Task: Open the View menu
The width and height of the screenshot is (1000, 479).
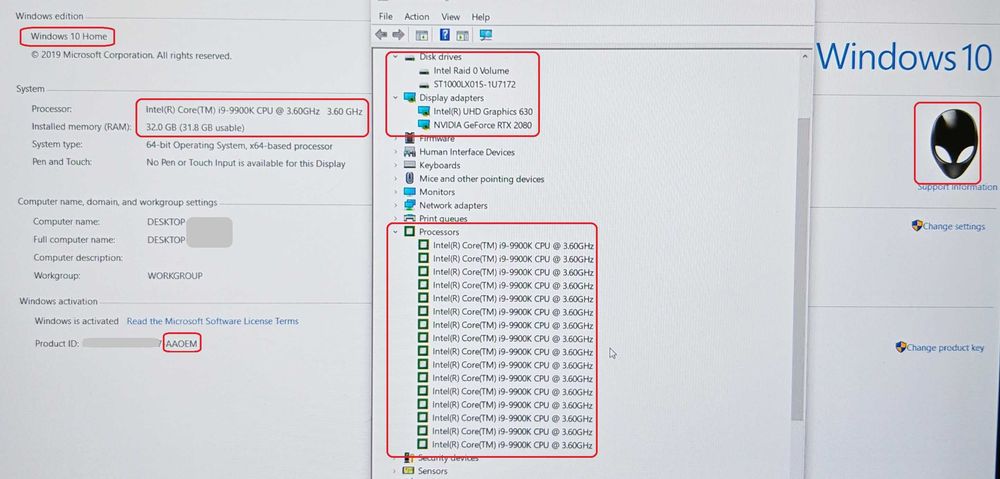Action: (450, 17)
